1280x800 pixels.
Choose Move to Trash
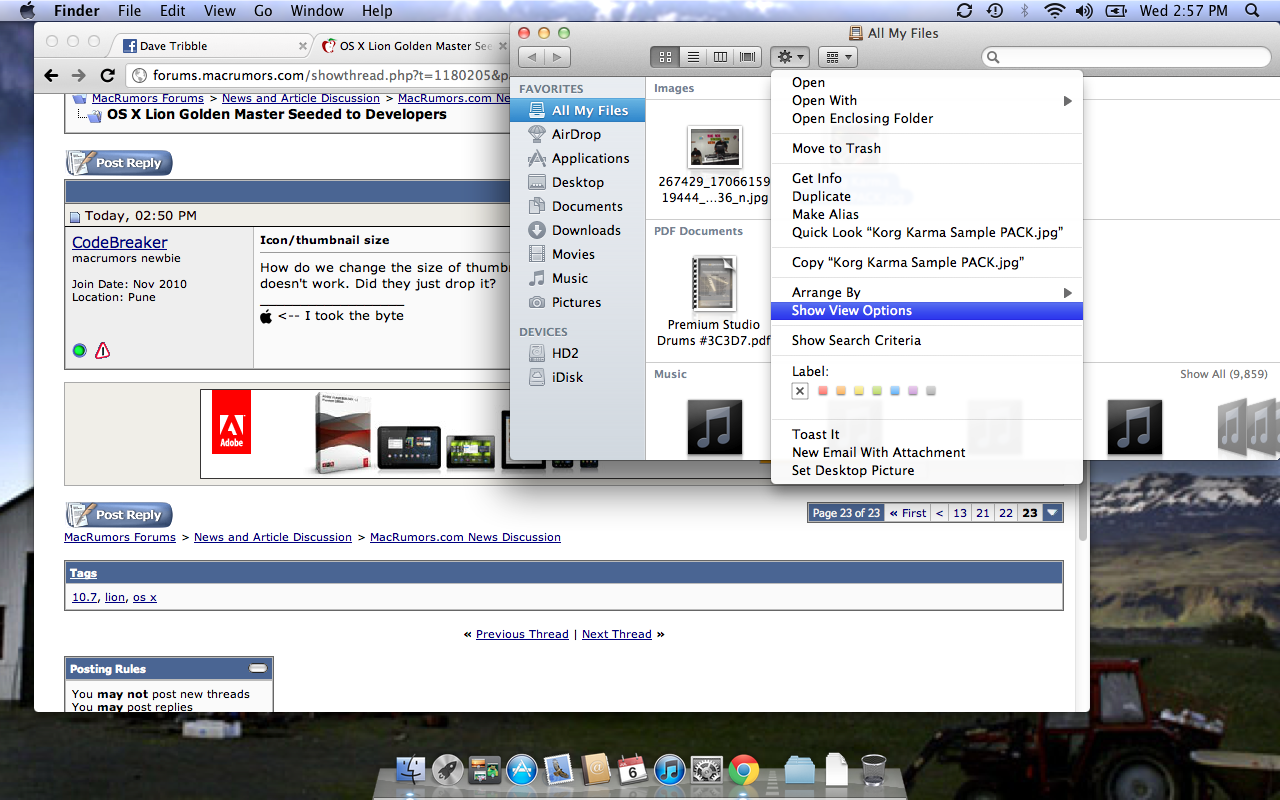(927, 149)
